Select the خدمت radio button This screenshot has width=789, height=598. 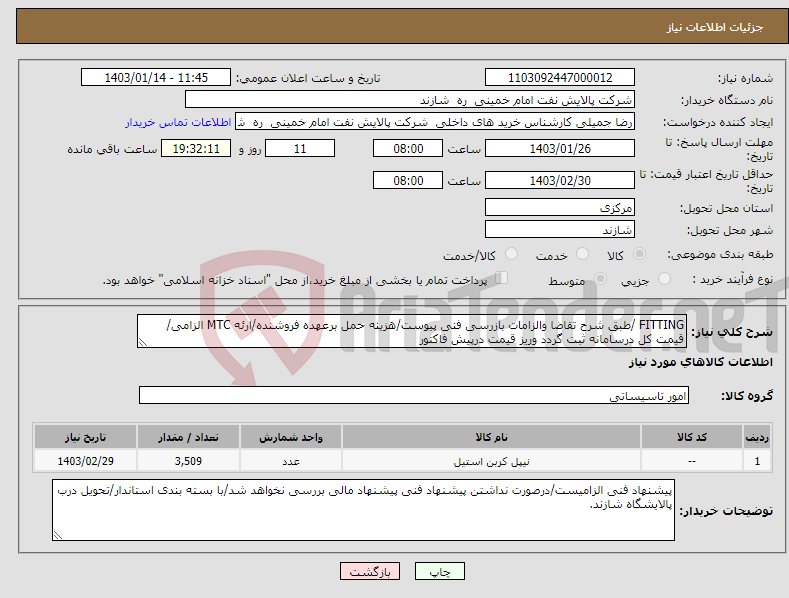582,254
